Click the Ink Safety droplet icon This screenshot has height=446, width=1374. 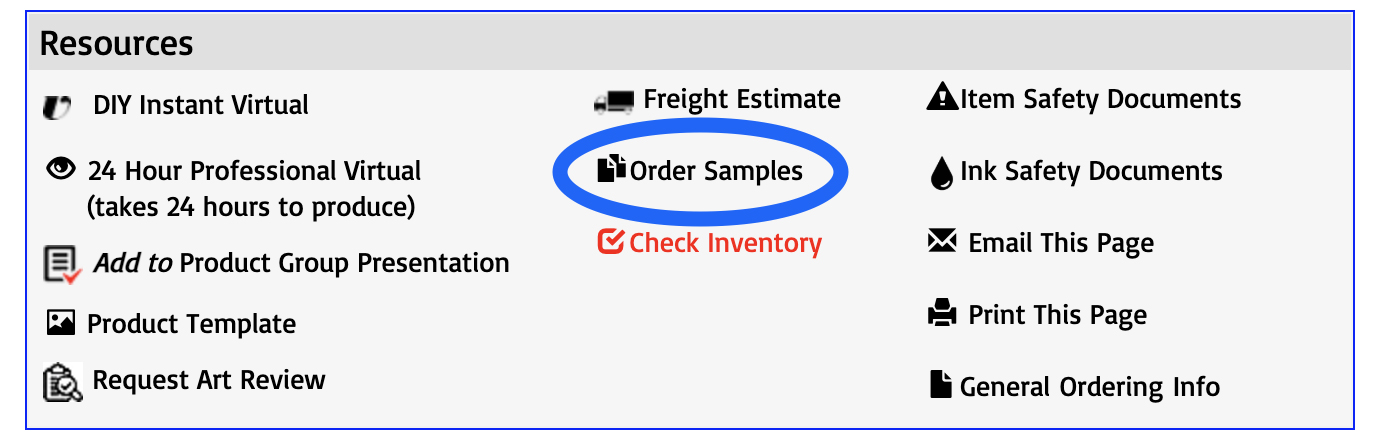941,174
